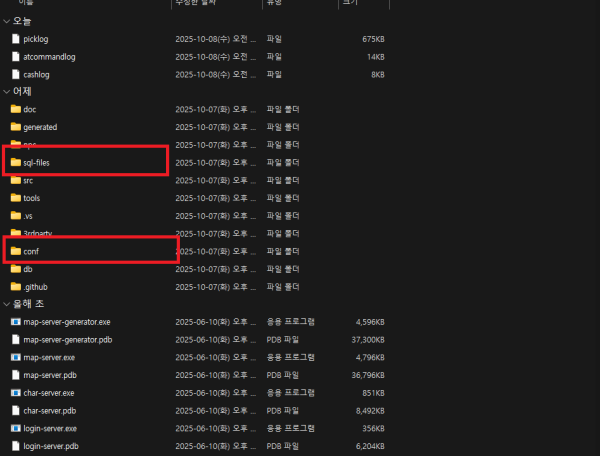Image resolution: width=600 pixels, height=456 pixels.
Task: Click the map-server.pdb file name
Action: pos(50,375)
